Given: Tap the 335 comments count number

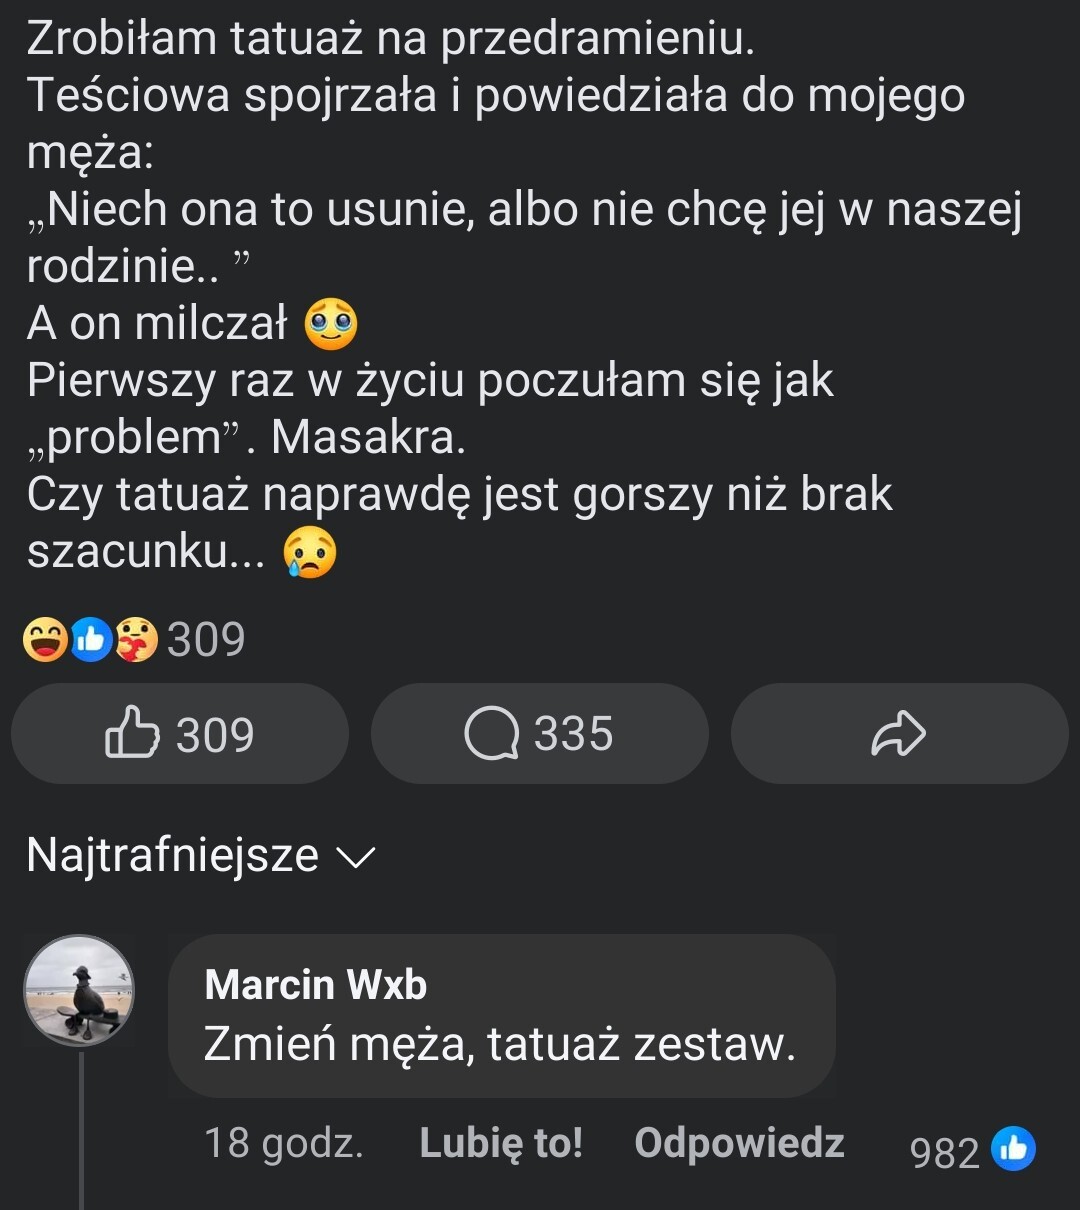Looking at the screenshot, I should coord(573,734).
